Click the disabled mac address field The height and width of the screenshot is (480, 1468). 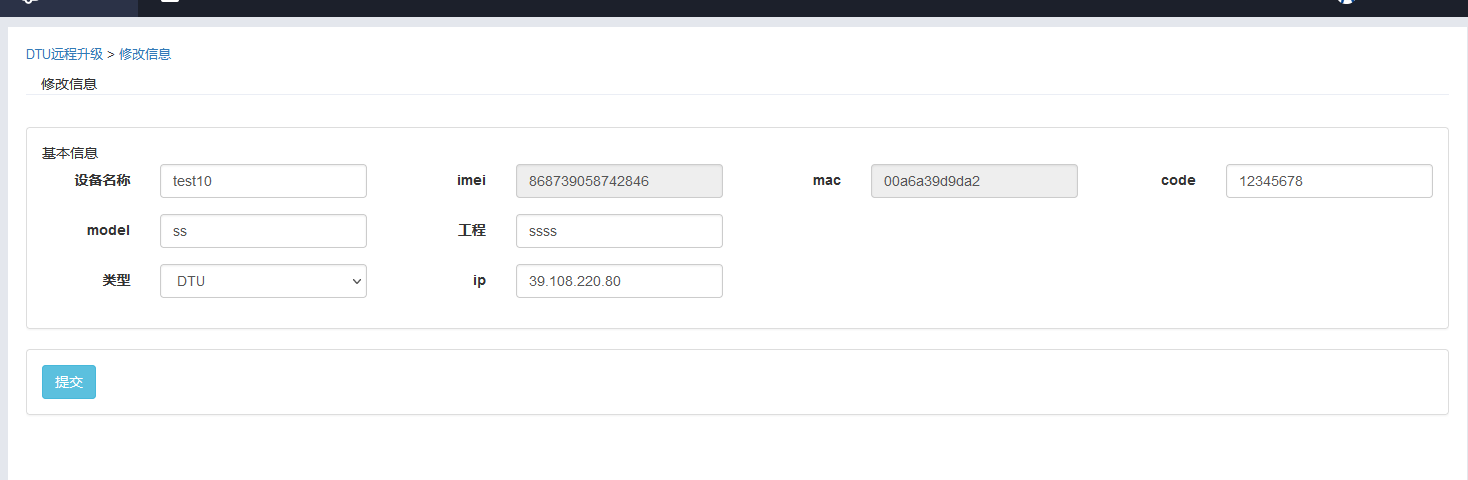(974, 181)
